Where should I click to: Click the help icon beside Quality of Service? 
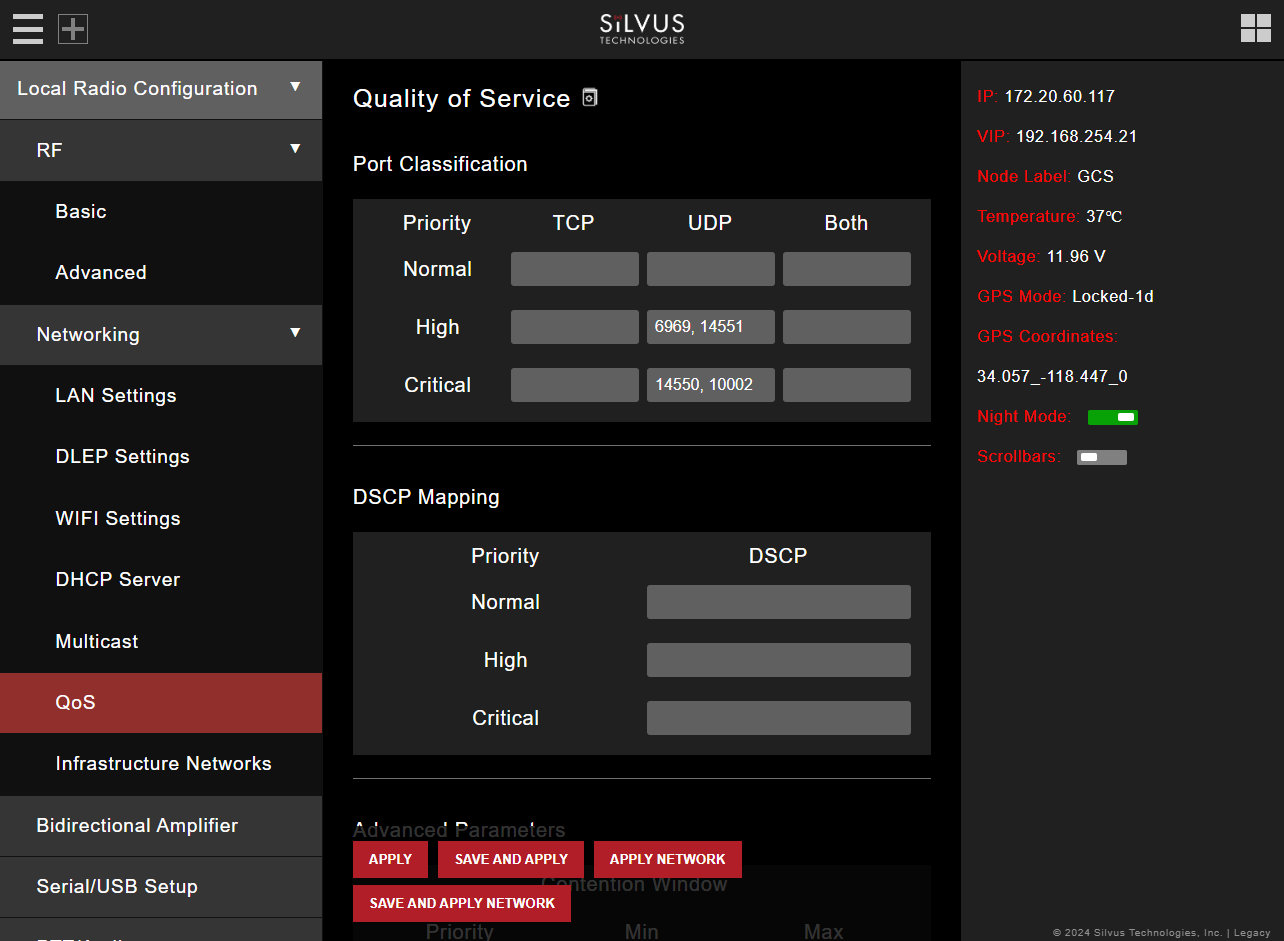[589, 97]
